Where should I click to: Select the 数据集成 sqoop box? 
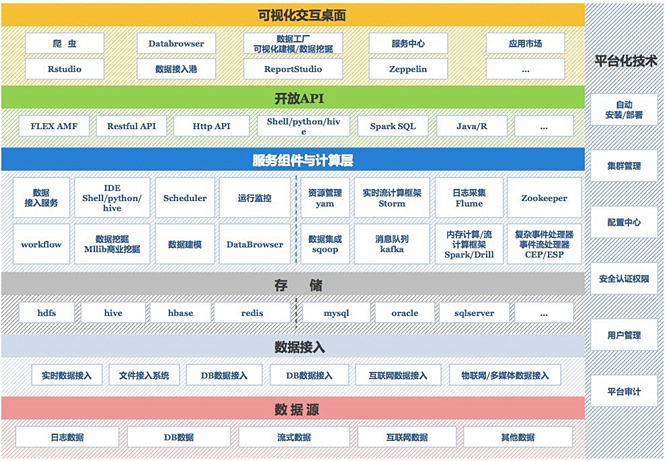coord(325,244)
